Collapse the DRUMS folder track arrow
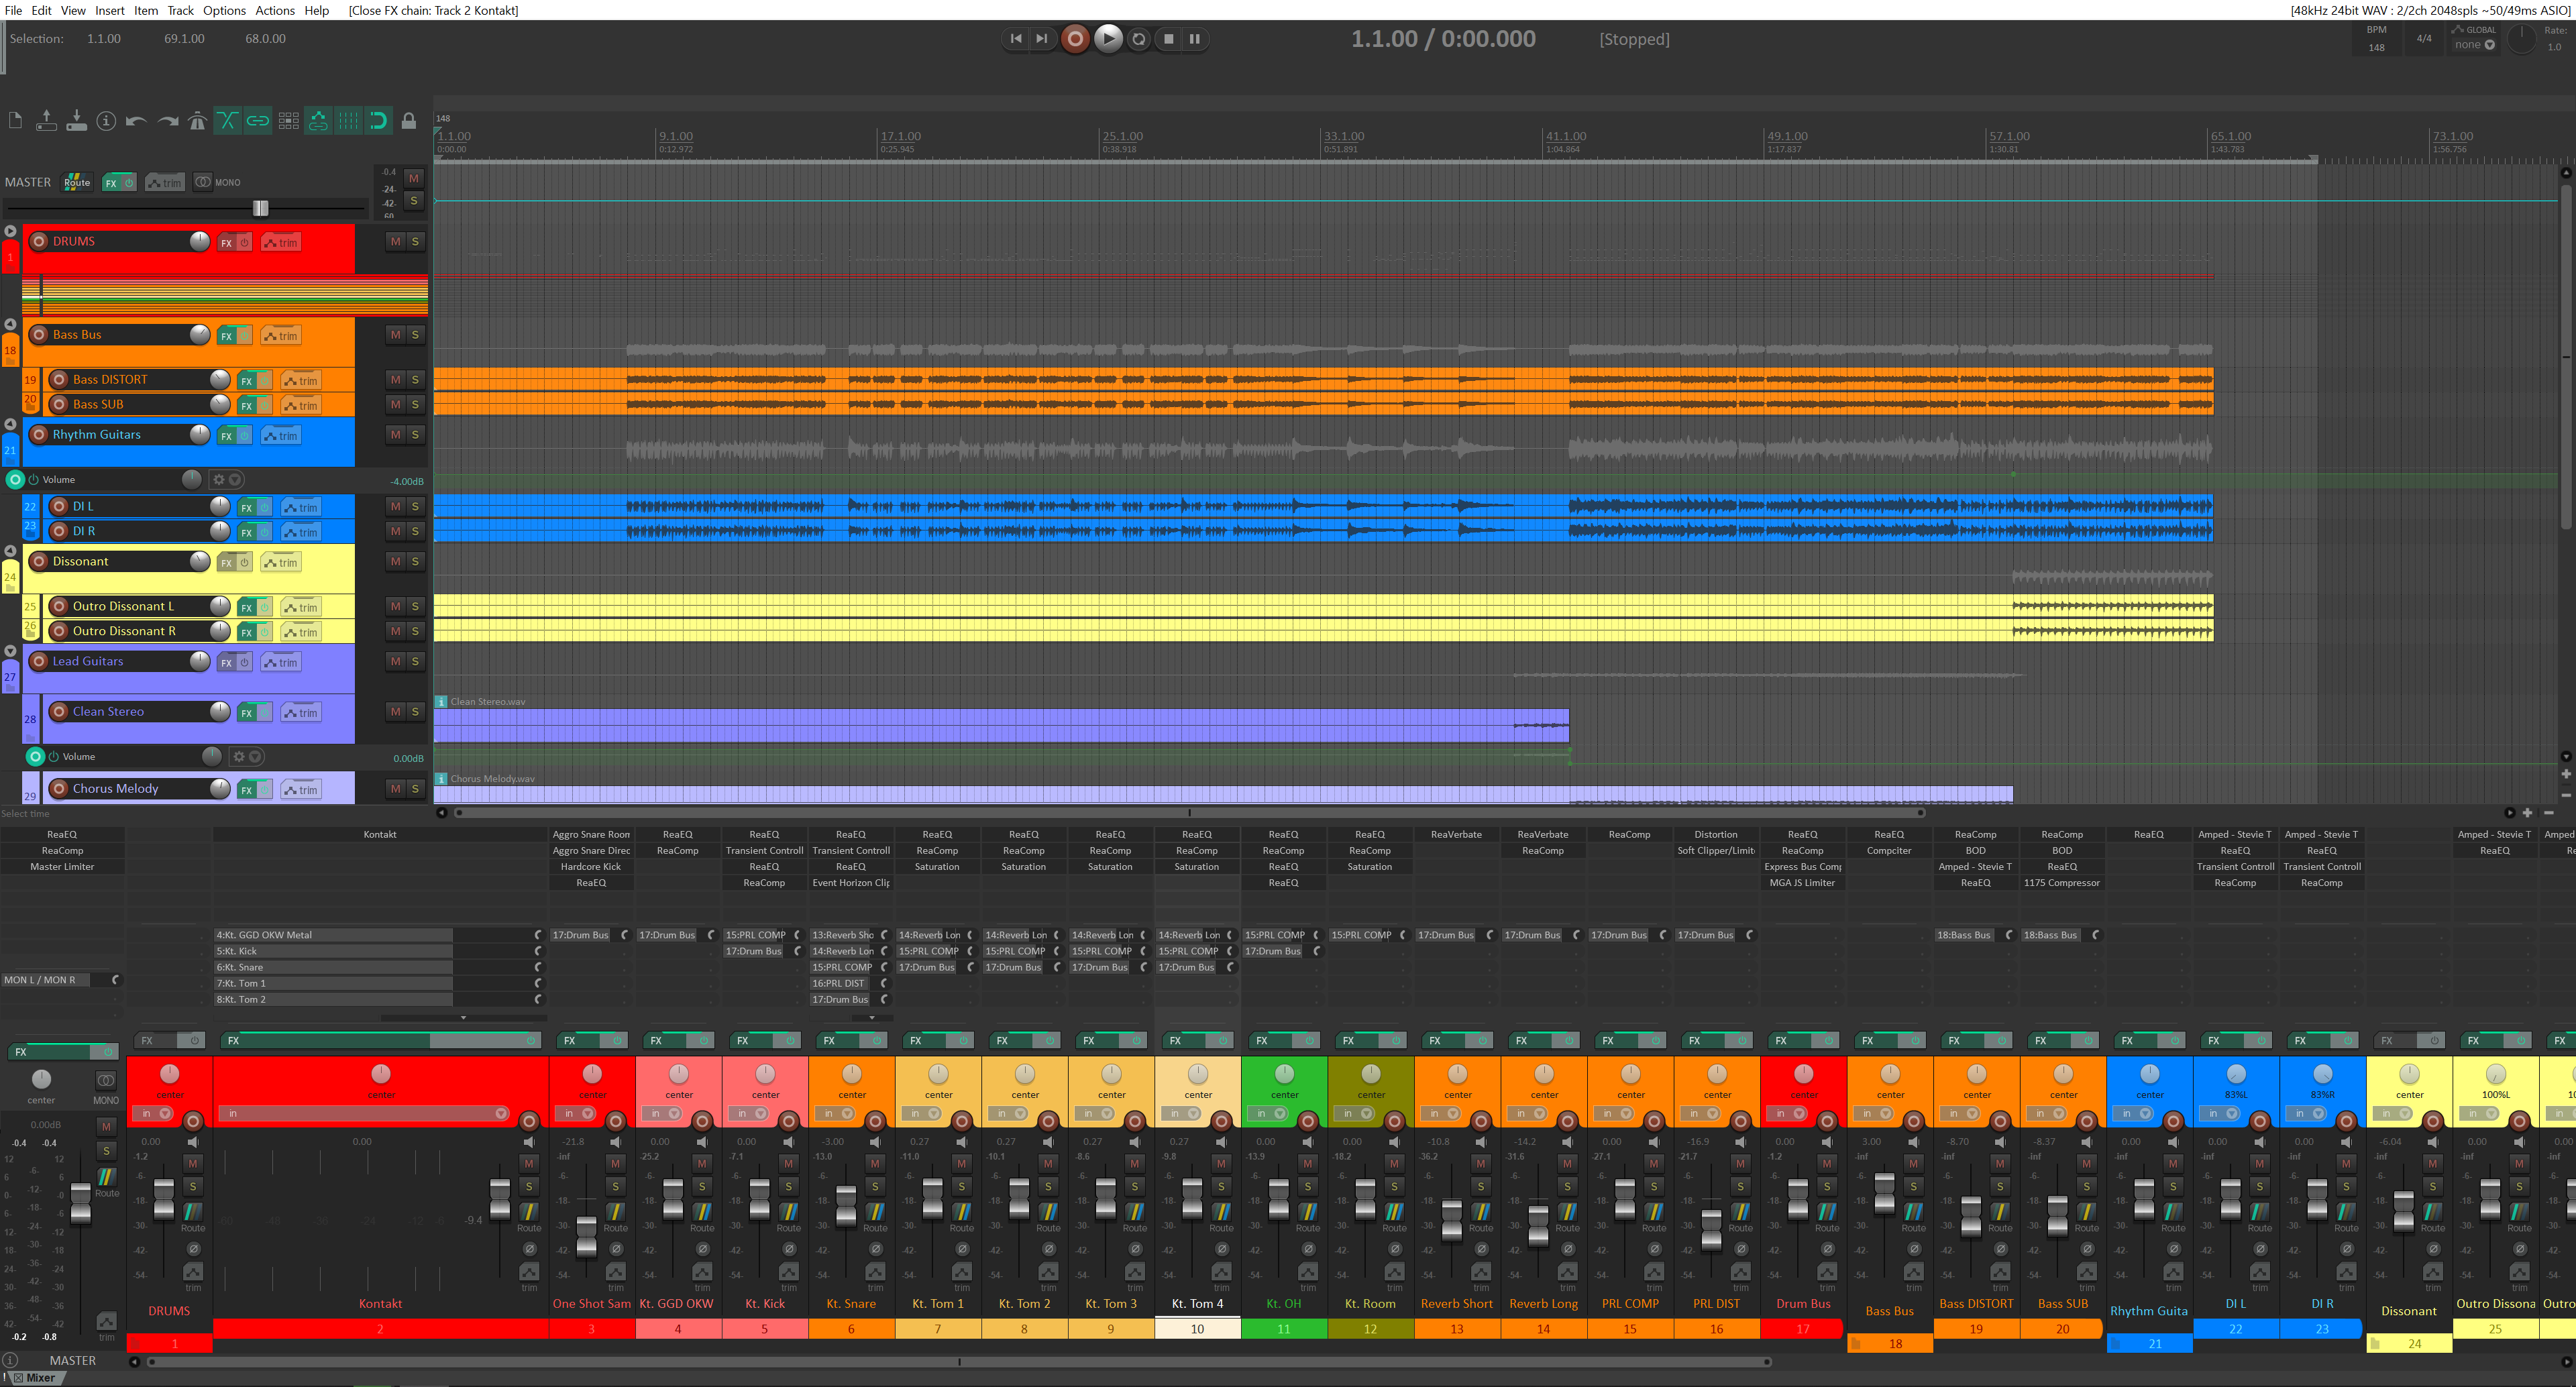Viewport: 2576px width, 1387px height. (x=10, y=231)
